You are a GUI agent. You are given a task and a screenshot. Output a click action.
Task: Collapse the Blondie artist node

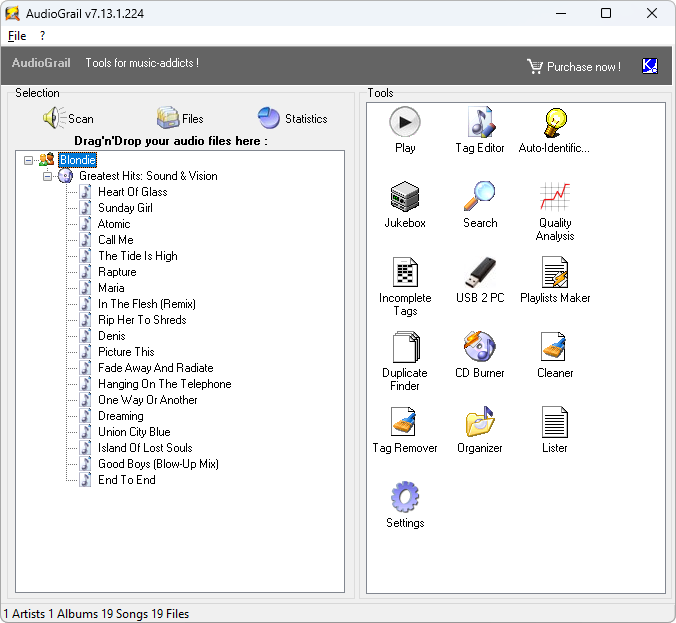coord(28,160)
